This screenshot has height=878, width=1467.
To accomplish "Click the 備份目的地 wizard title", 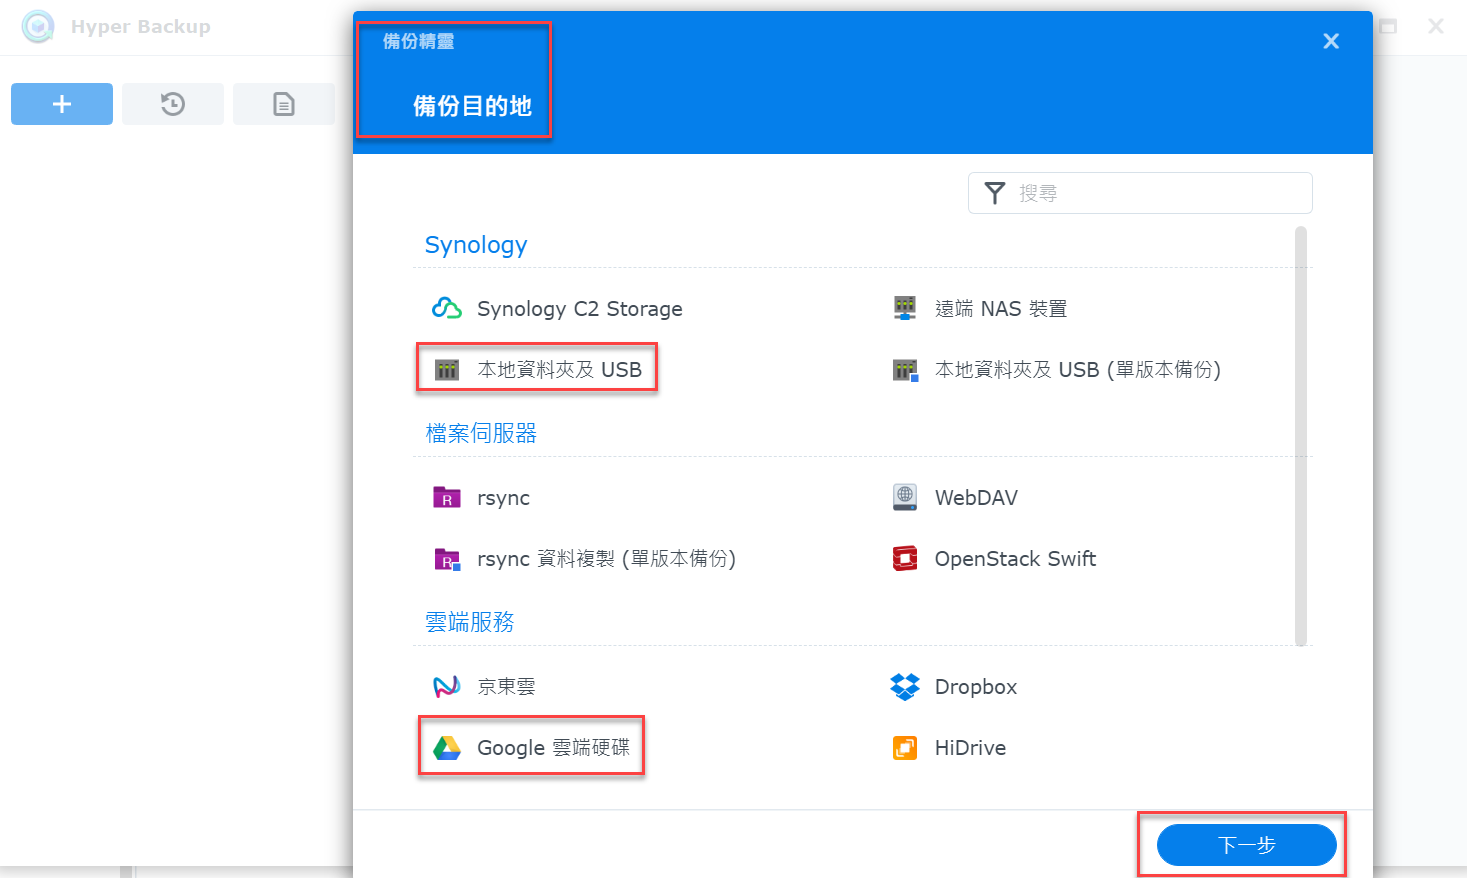I will 472,106.
